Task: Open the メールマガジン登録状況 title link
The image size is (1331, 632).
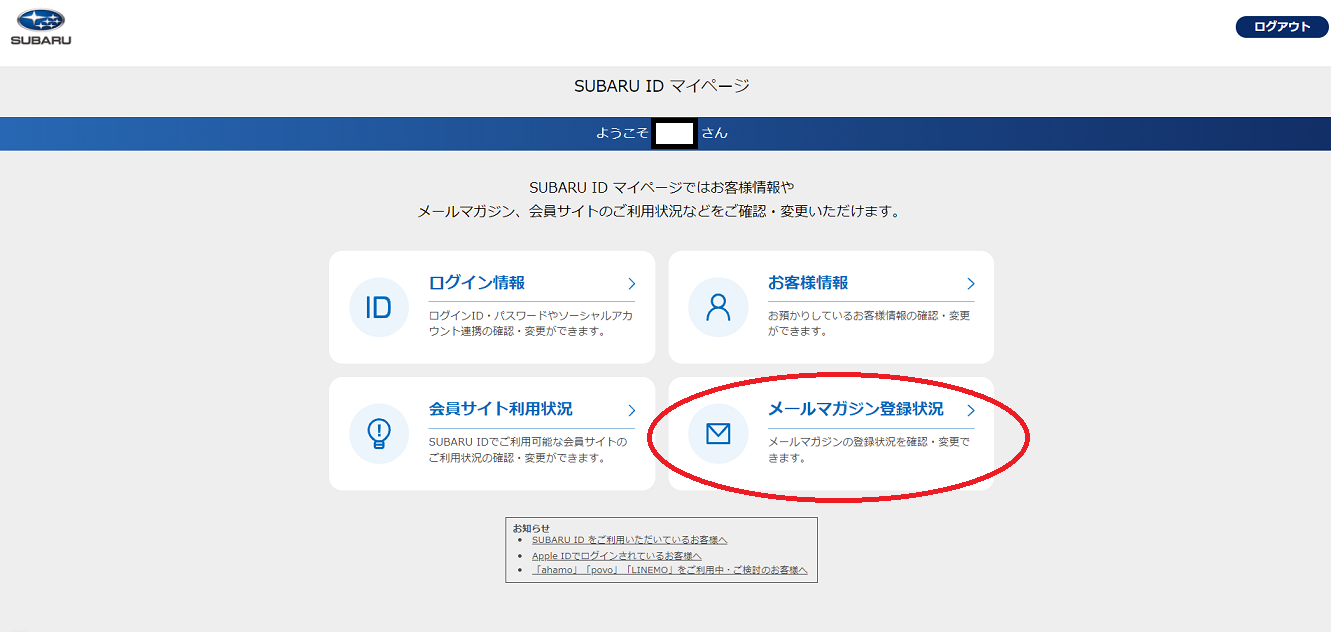Action: point(855,409)
